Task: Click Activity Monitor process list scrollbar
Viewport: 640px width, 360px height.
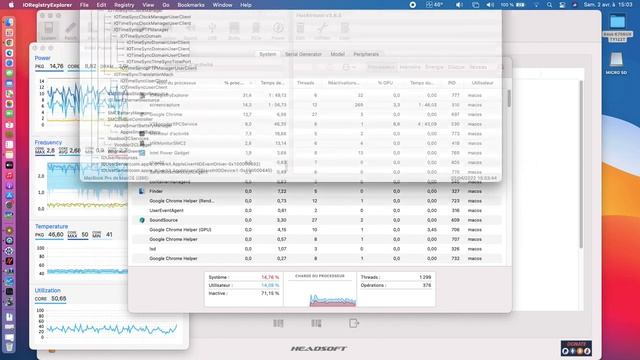Action: click(x=509, y=99)
